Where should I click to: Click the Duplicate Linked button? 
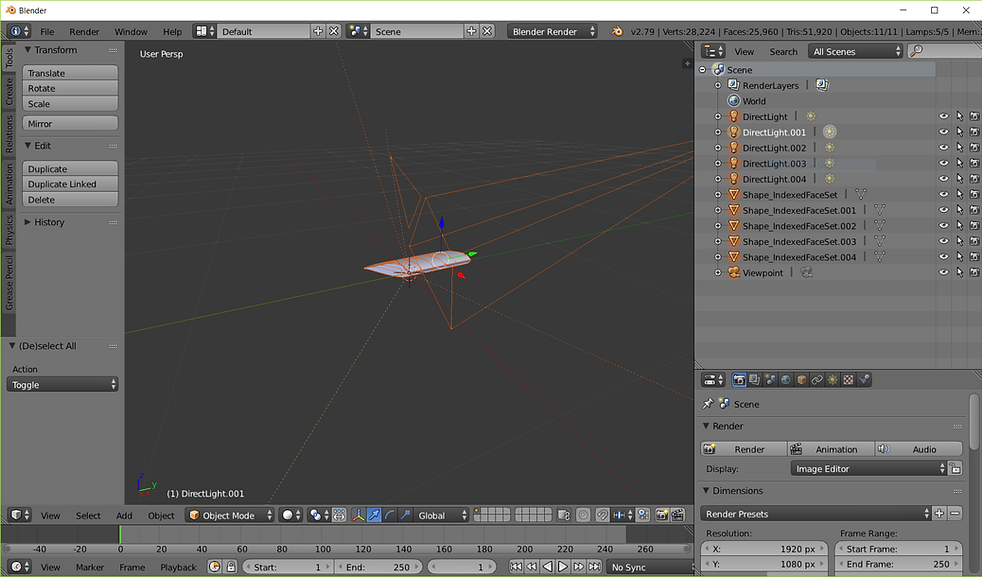point(70,184)
